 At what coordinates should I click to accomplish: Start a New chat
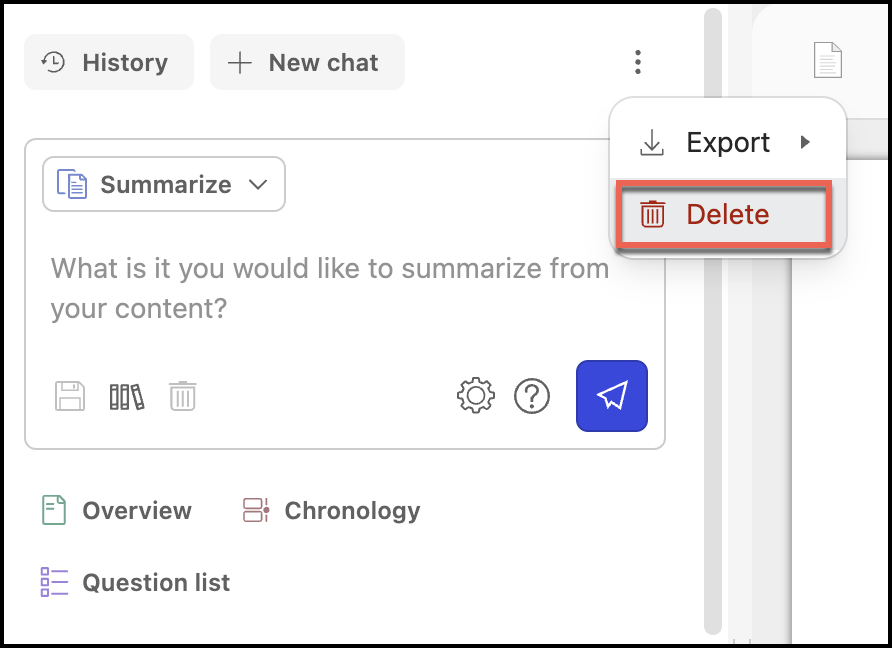307,63
